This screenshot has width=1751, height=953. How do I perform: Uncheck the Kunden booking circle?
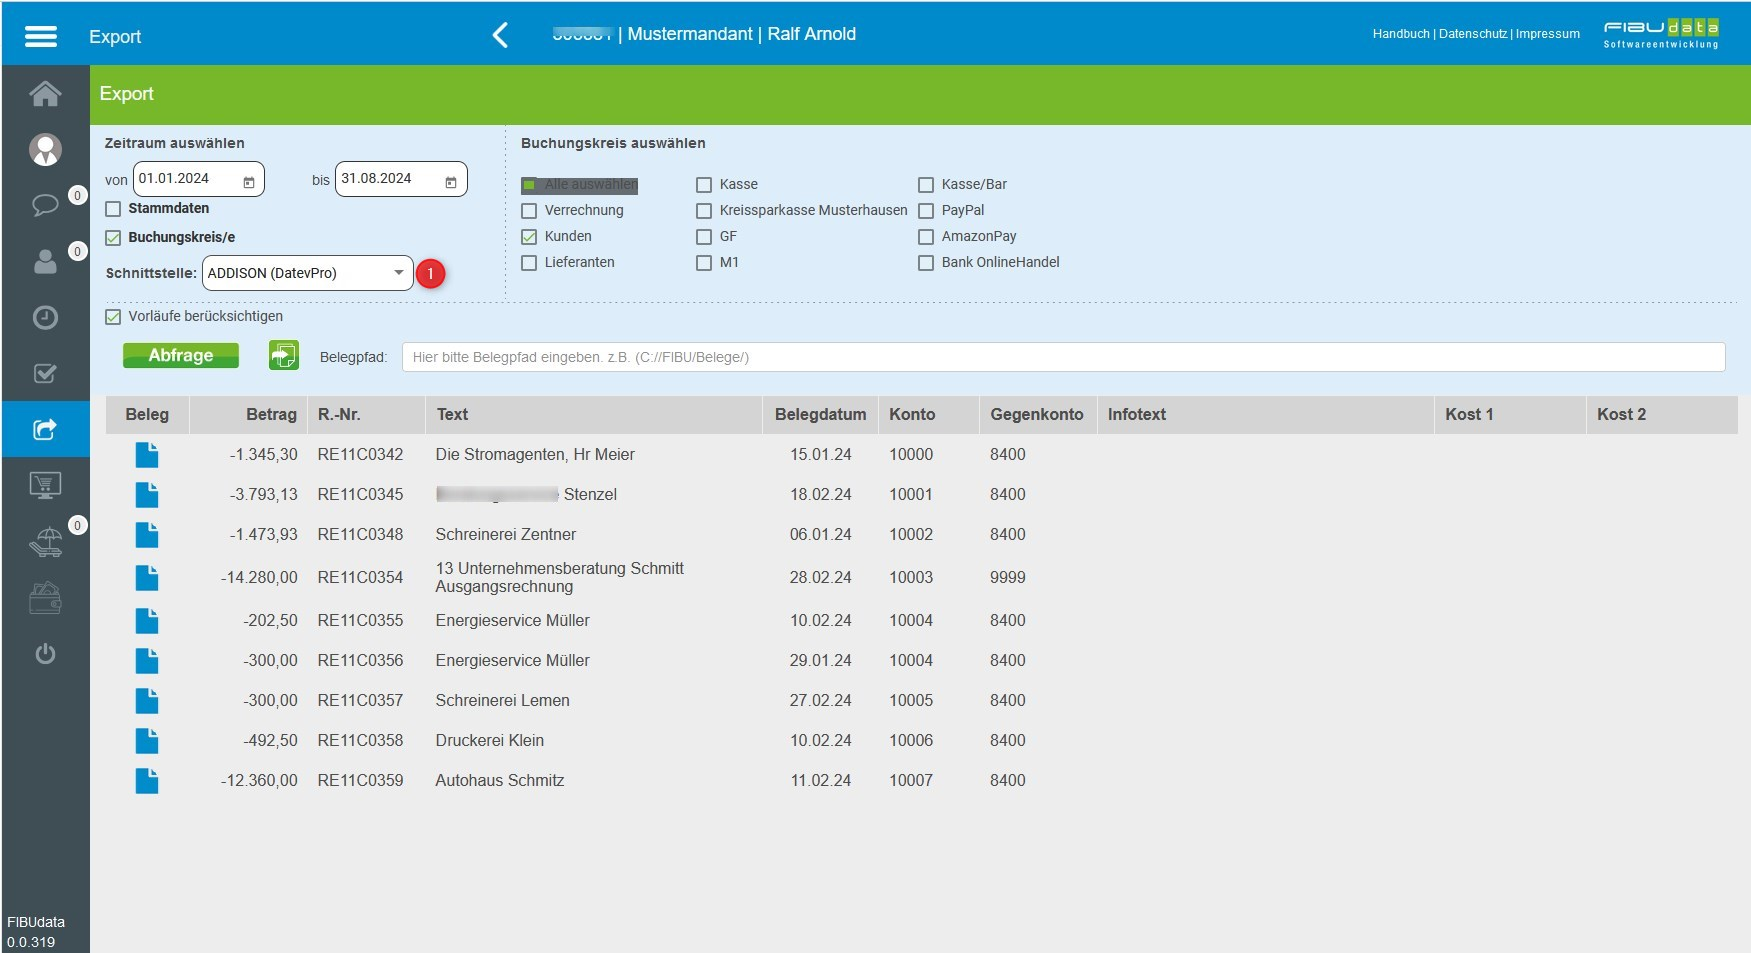529,237
